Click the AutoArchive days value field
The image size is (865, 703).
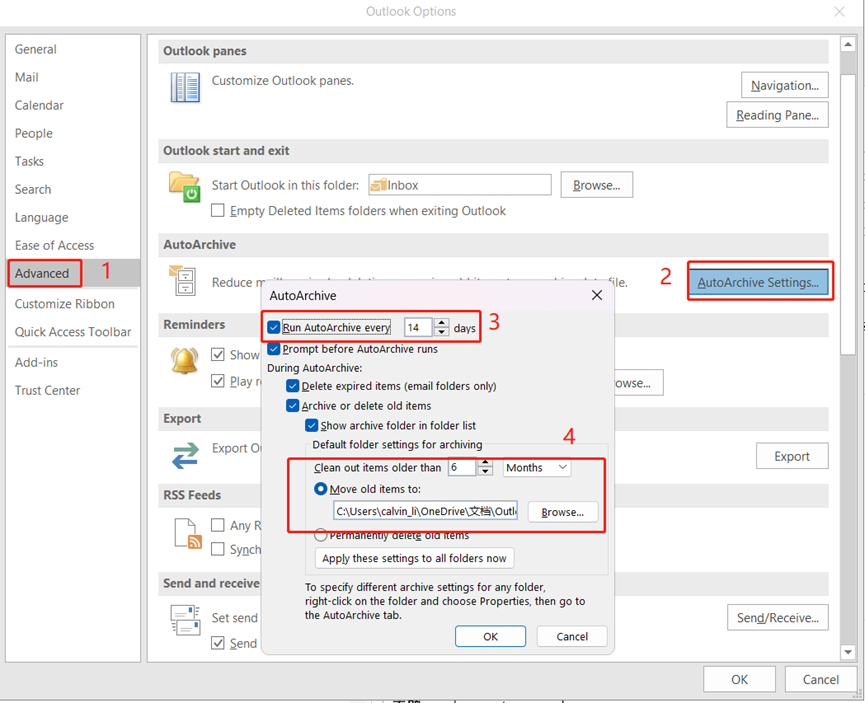[418, 327]
